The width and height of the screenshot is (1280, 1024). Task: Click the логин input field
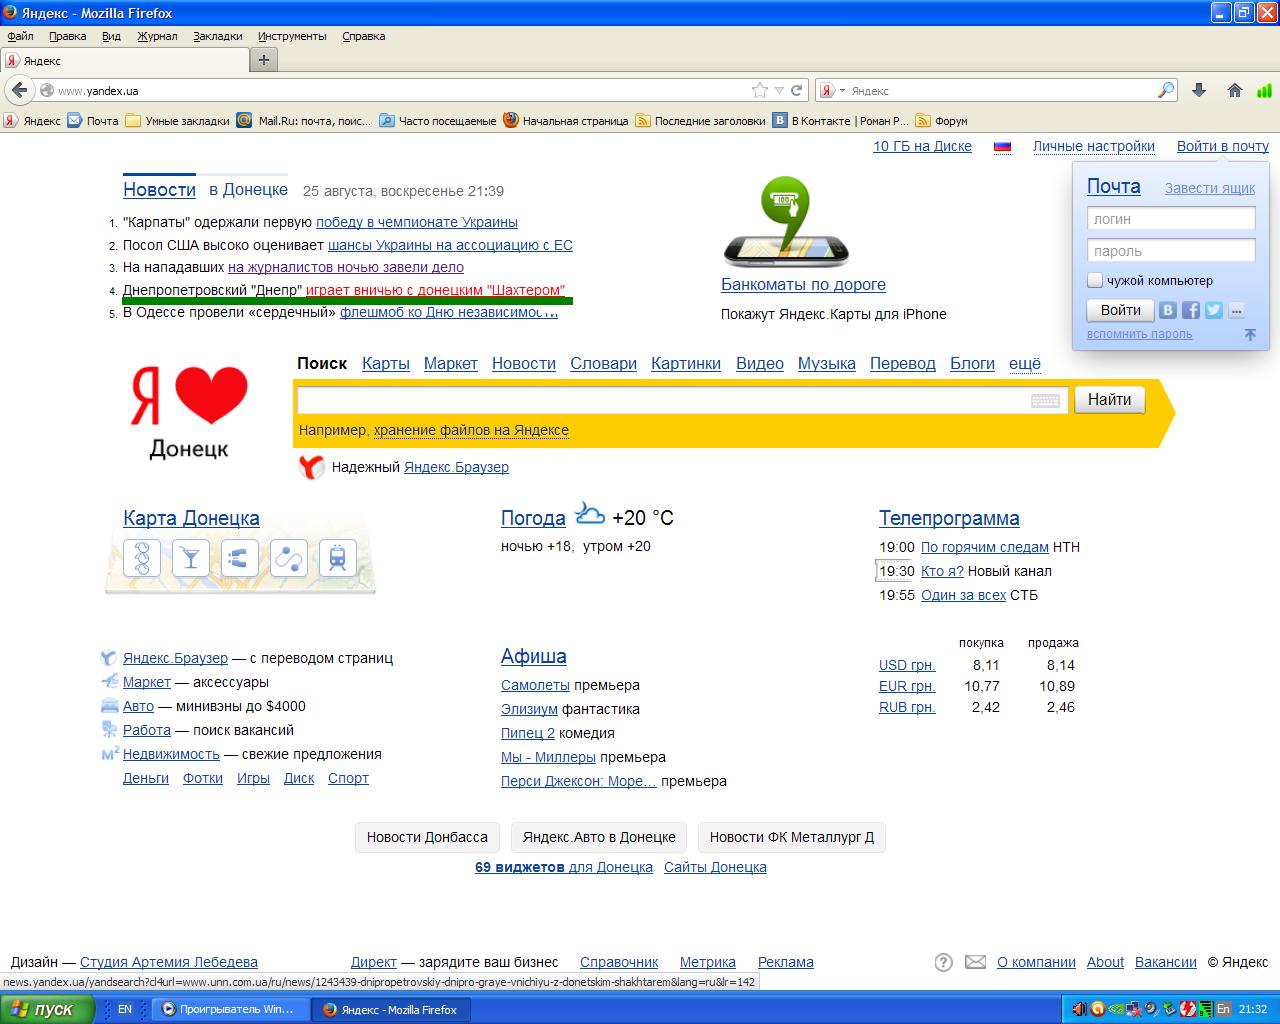tap(1171, 219)
